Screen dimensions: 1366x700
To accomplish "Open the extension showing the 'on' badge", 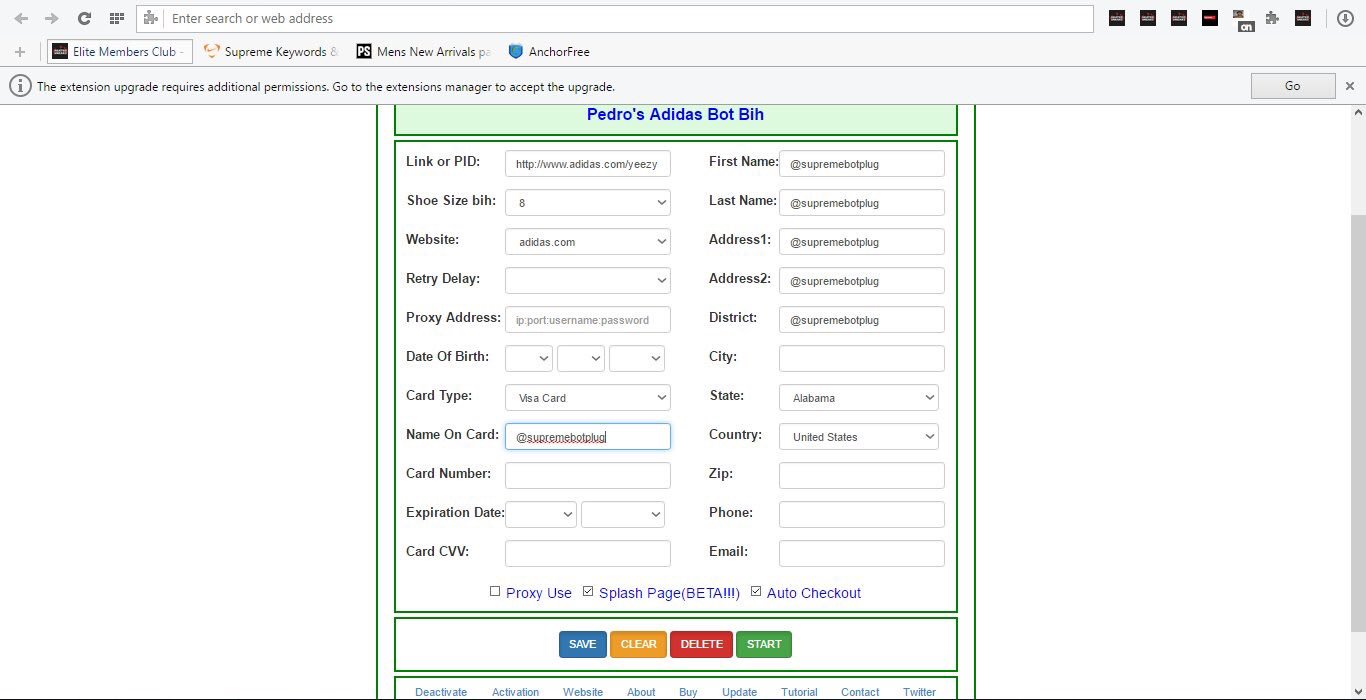I will tap(1243, 19).
